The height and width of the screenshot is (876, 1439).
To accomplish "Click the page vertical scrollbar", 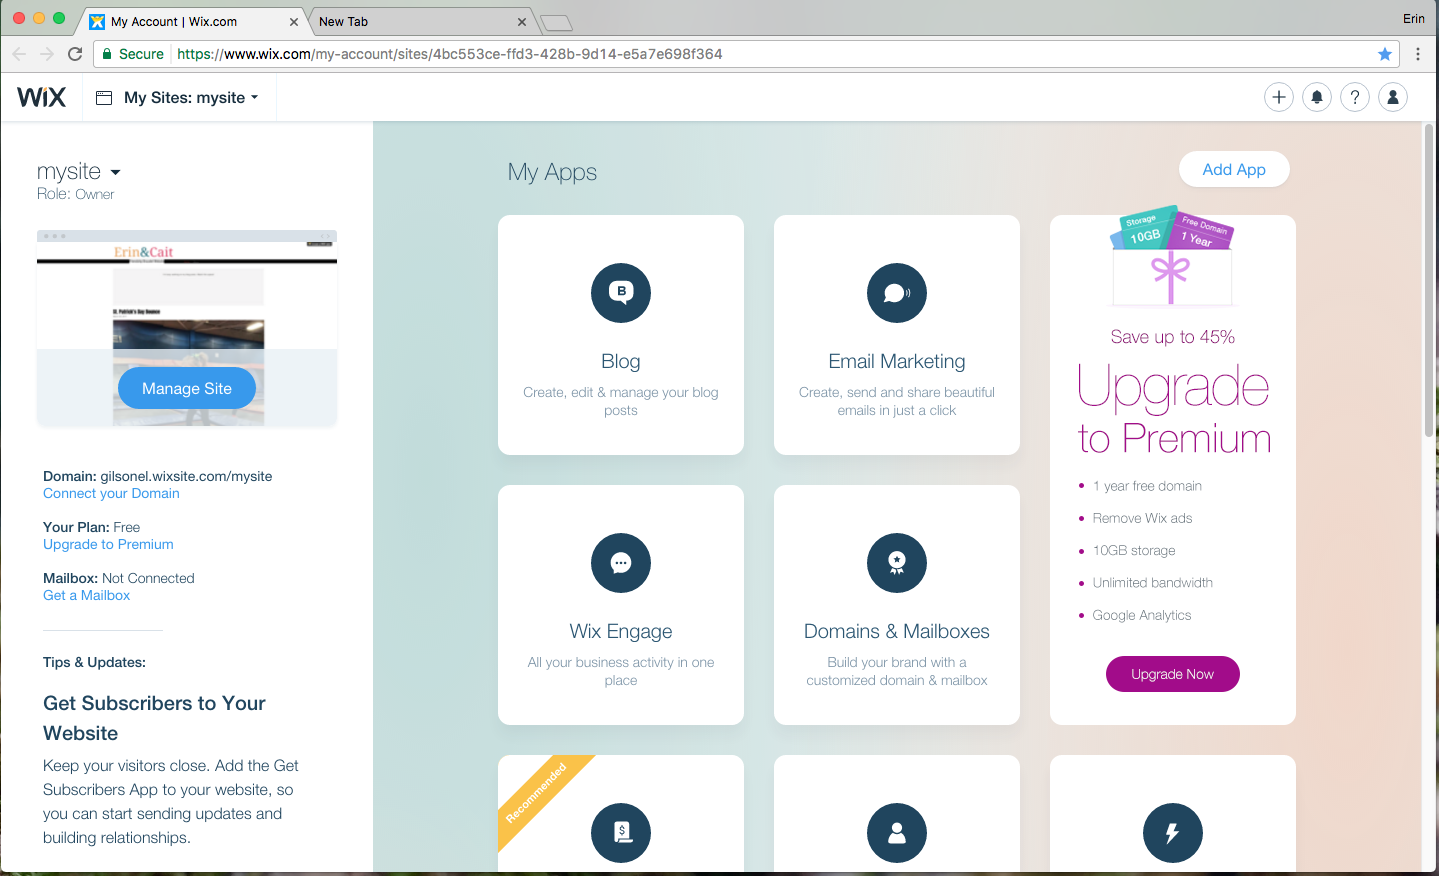I will click(1429, 280).
